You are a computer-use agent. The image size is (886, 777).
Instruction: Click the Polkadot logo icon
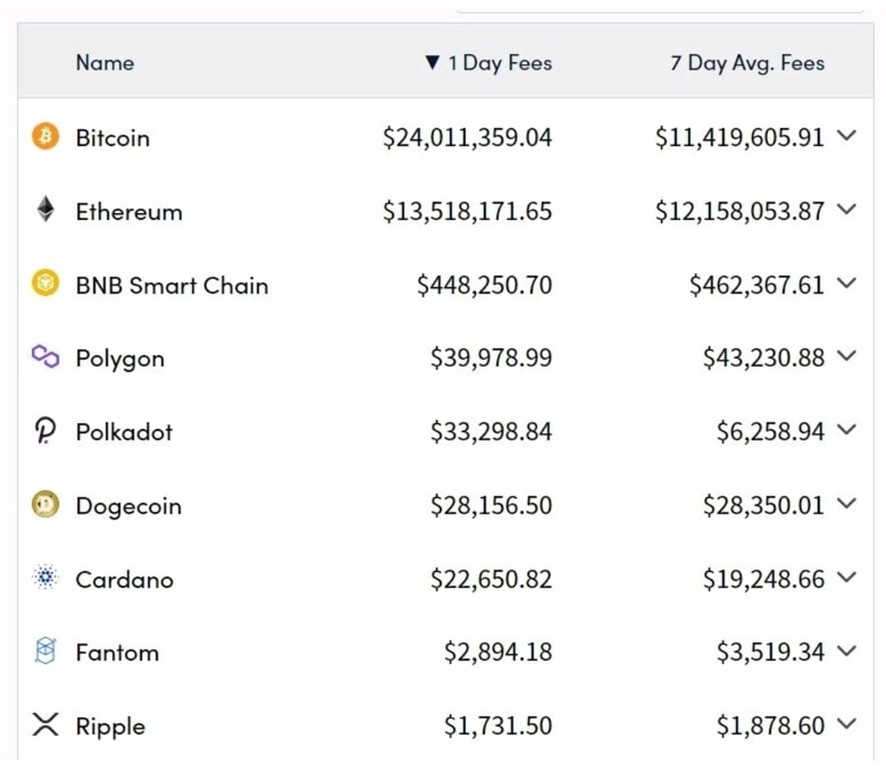pyautogui.click(x=45, y=431)
